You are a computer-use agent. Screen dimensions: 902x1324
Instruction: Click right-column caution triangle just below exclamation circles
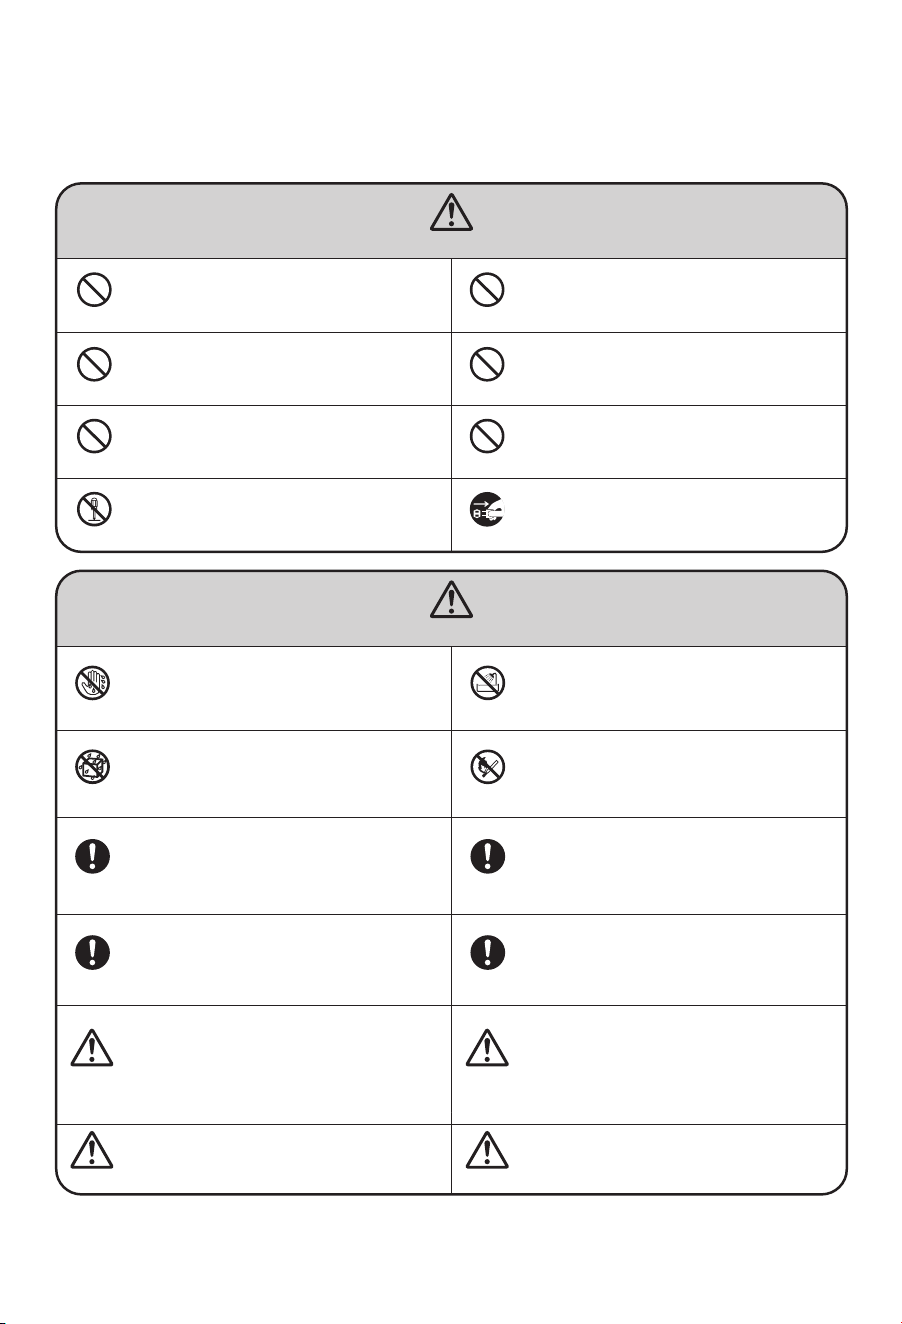pos(487,1047)
